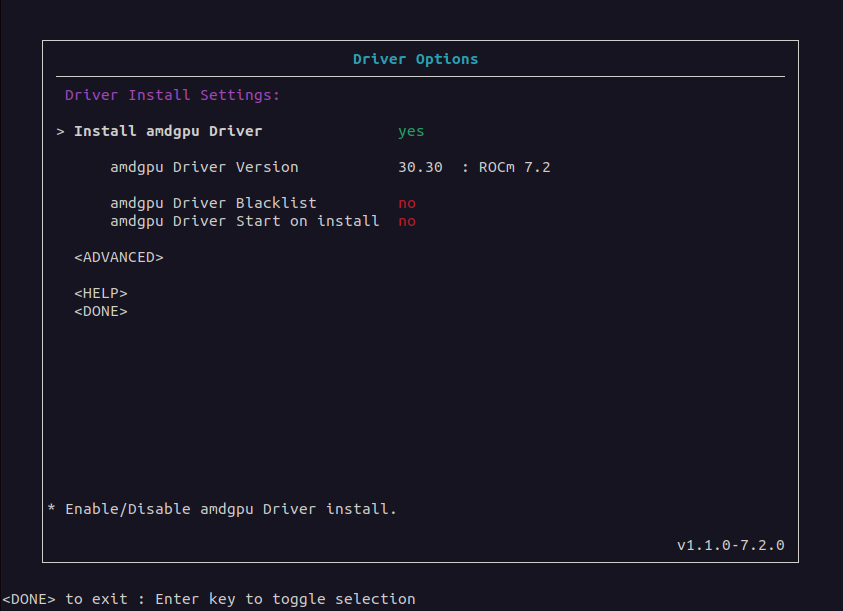Click the ROCm 7.2 version label
This screenshot has width=843, height=611.
pyautogui.click(x=514, y=167)
